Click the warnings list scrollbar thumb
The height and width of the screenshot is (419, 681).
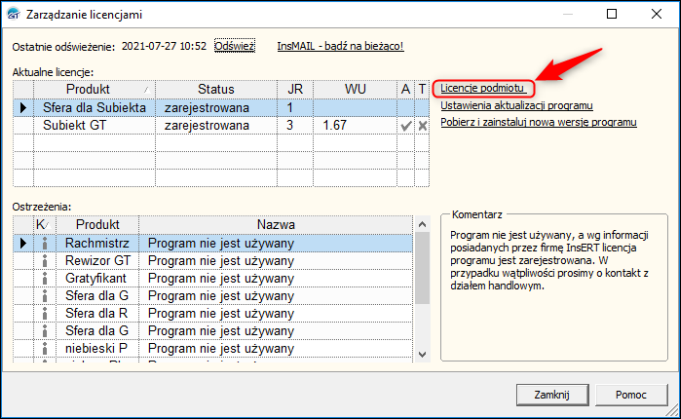click(x=422, y=268)
